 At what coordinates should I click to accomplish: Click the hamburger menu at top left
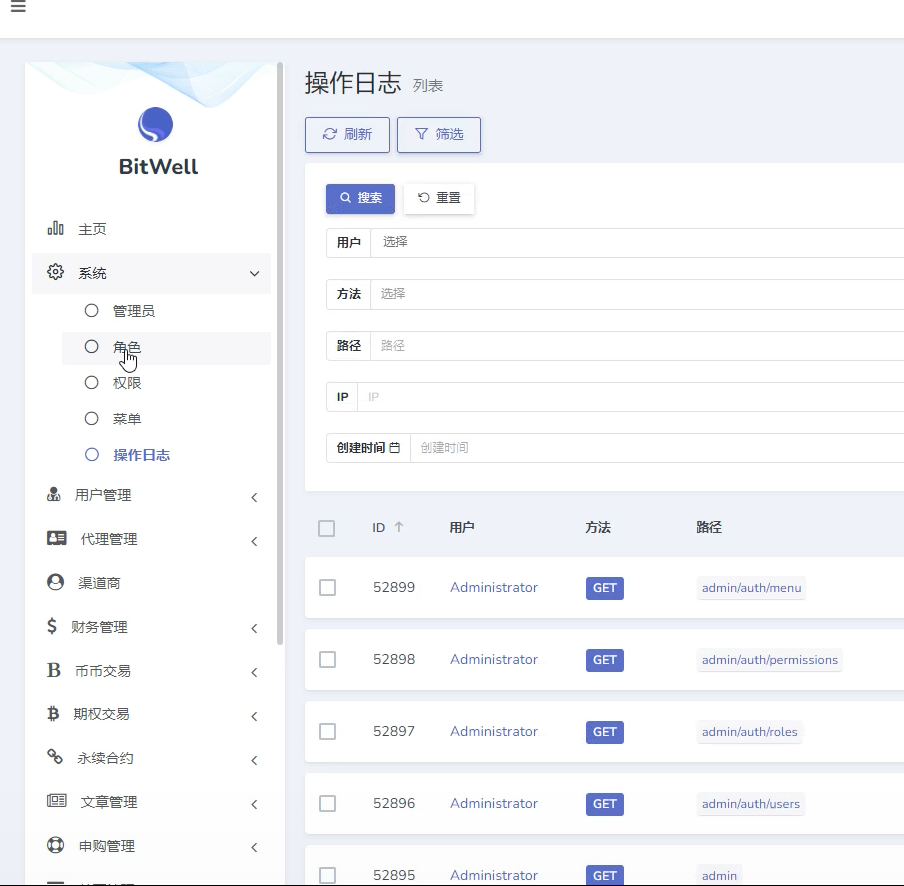coord(16,6)
